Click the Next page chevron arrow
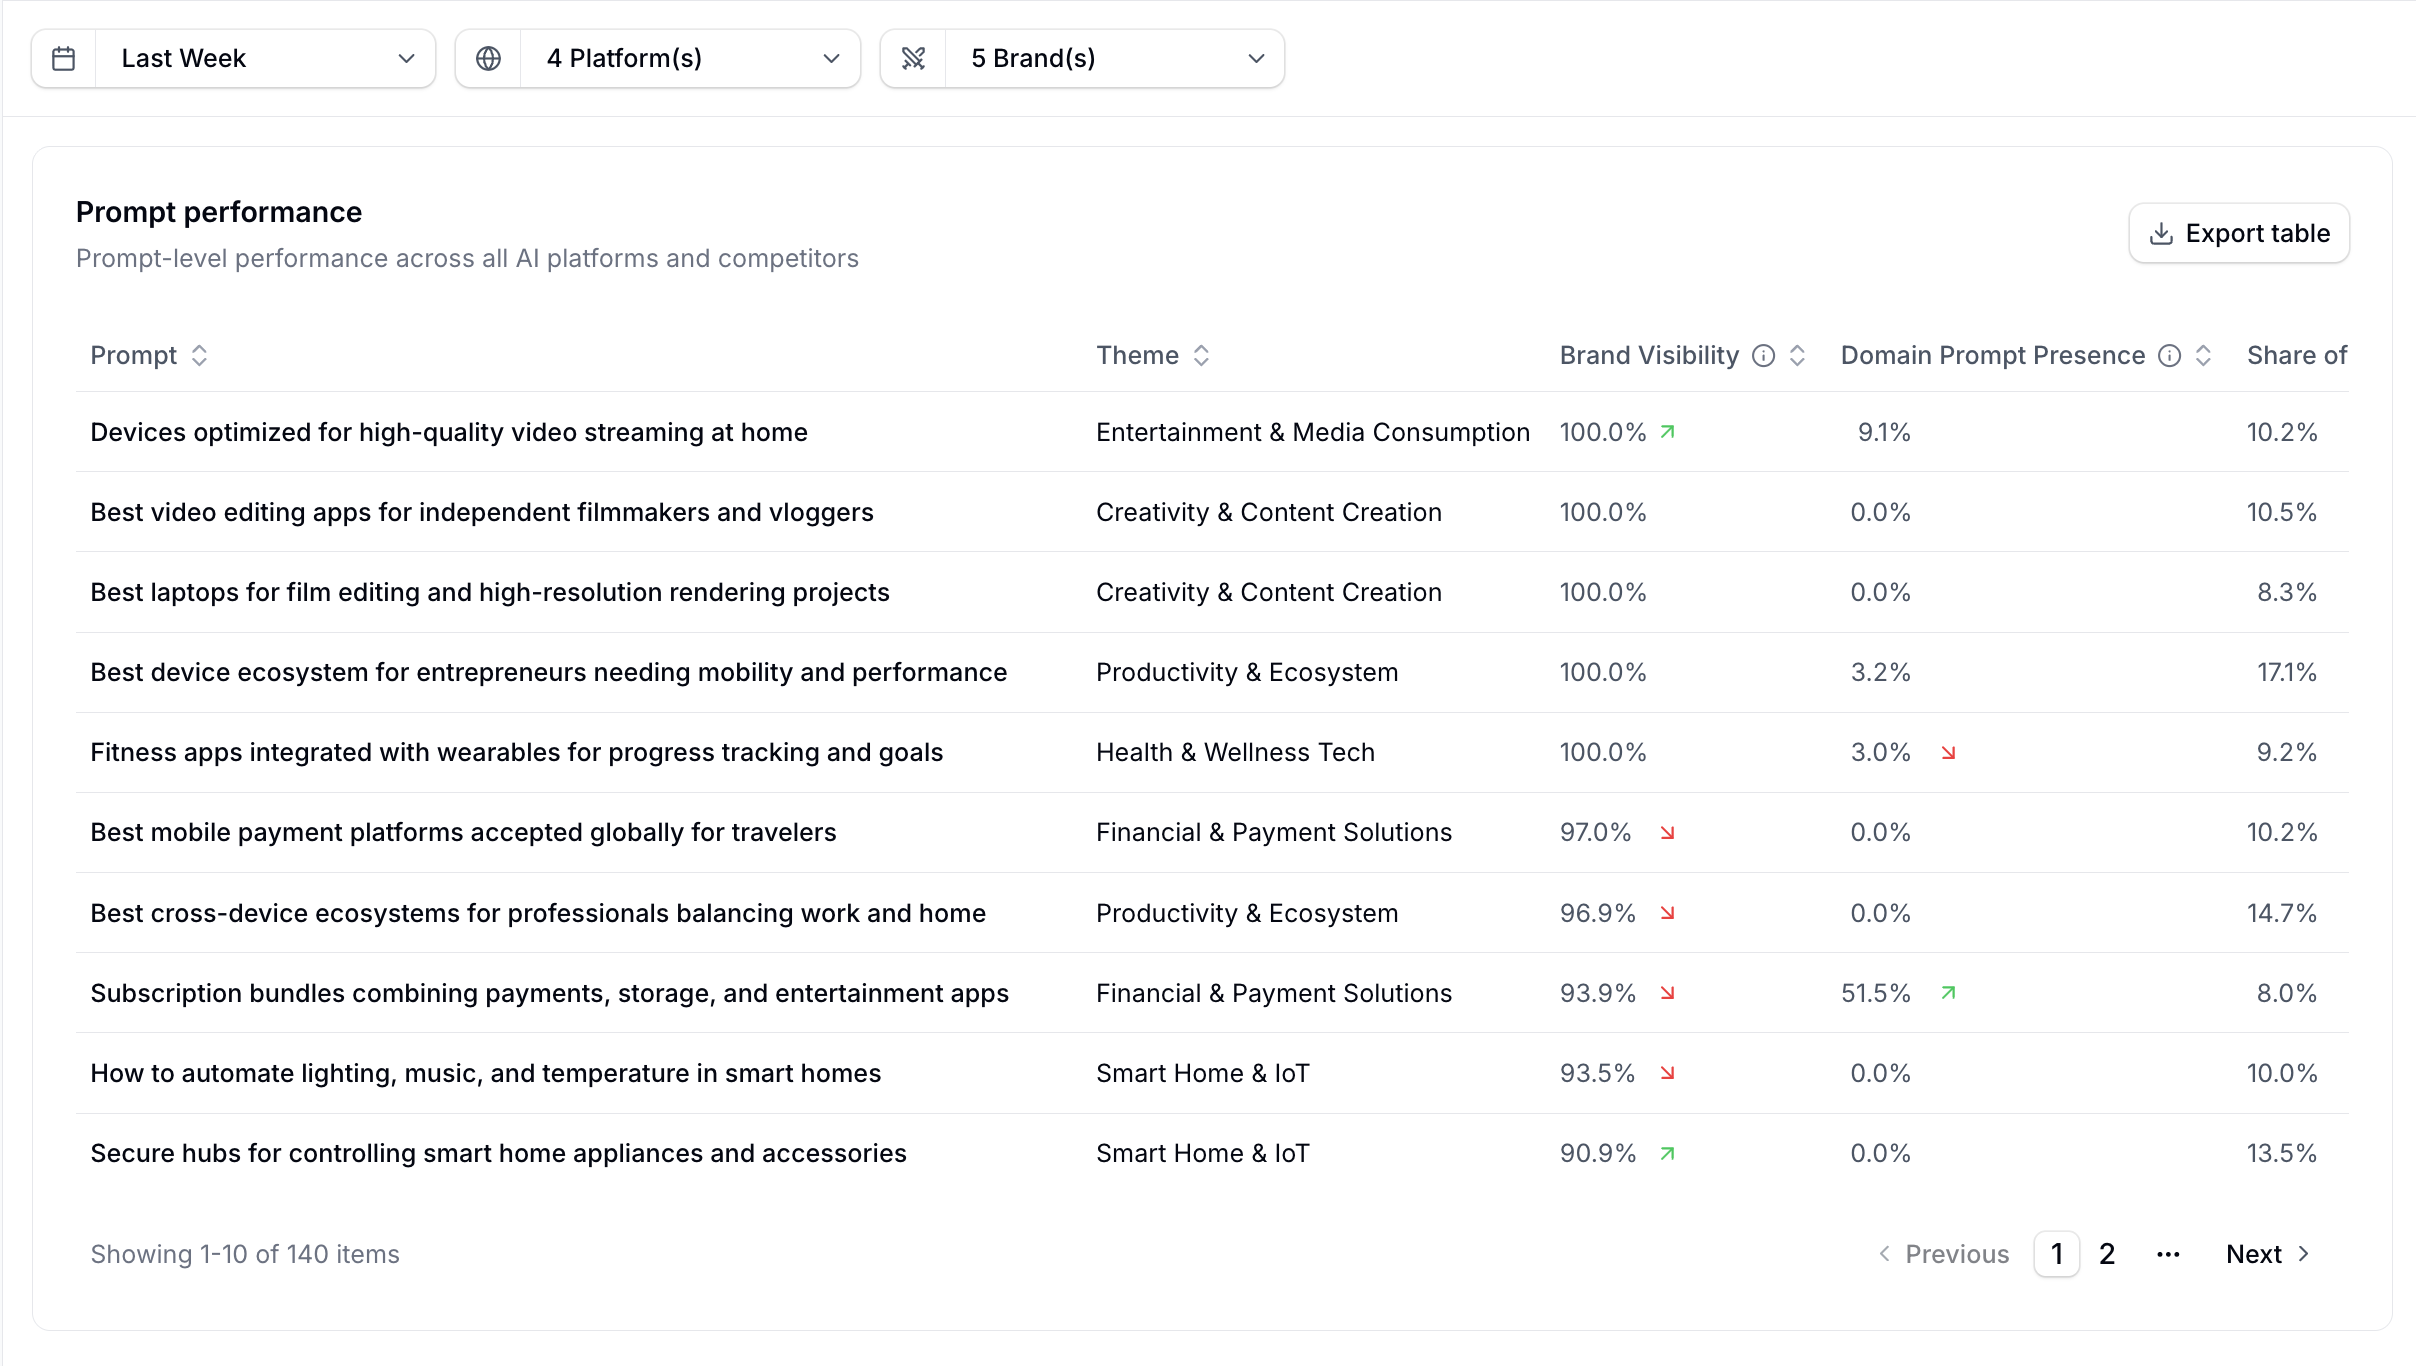 [x=2304, y=1254]
